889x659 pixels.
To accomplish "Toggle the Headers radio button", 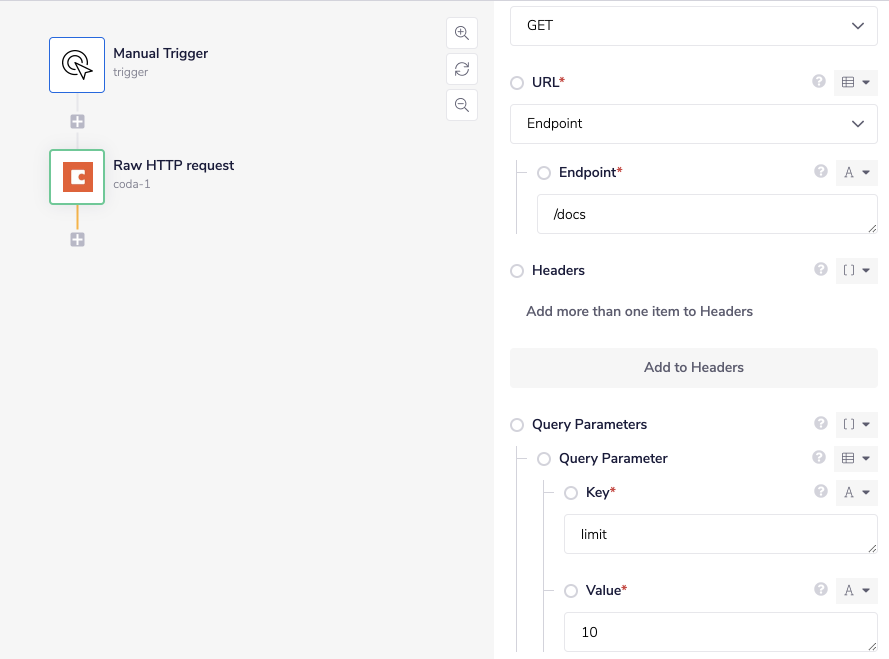I will point(517,271).
